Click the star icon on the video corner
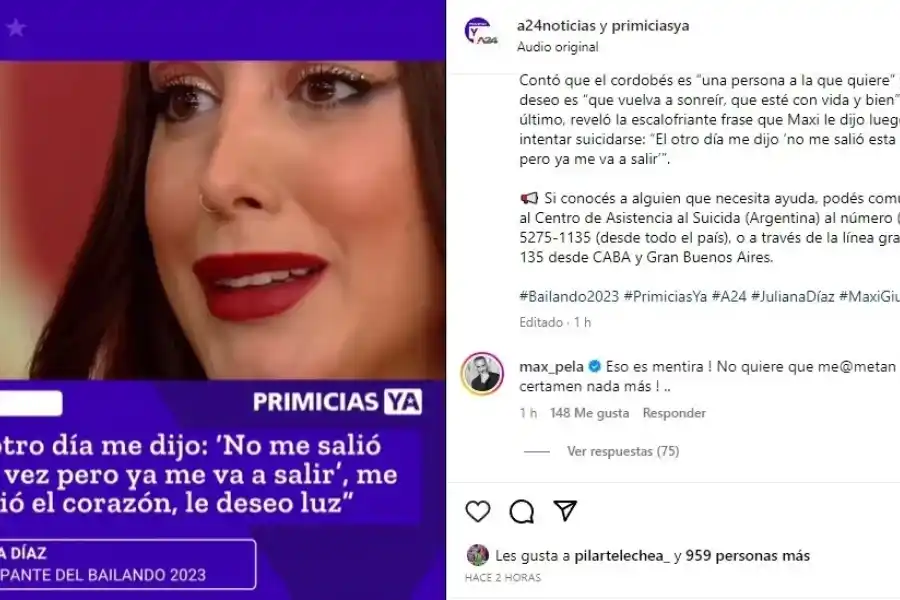This screenshot has height=600, width=900. pos(16,28)
